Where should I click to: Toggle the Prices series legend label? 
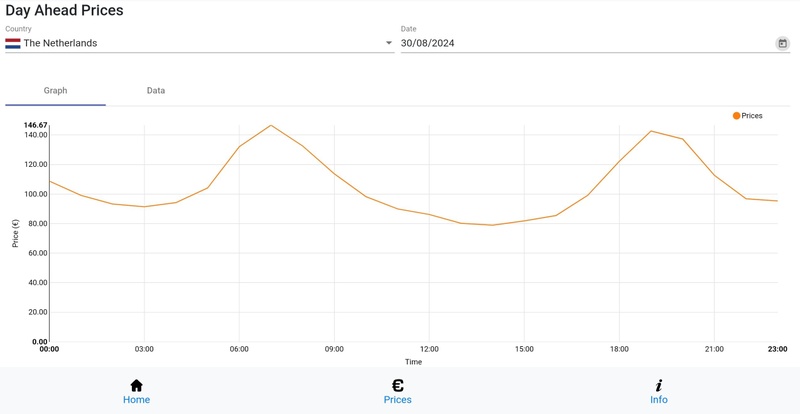(x=752, y=116)
